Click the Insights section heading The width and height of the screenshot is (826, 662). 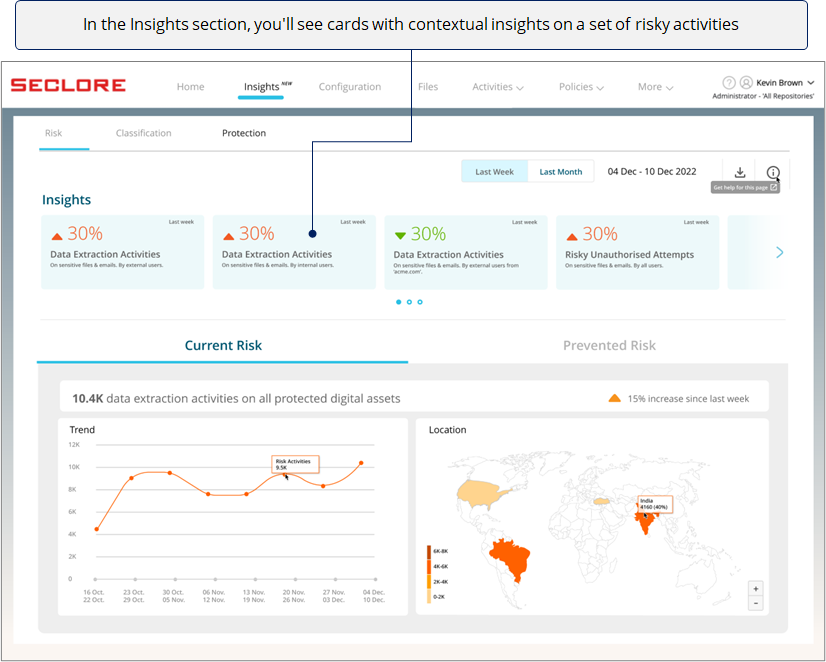point(66,200)
